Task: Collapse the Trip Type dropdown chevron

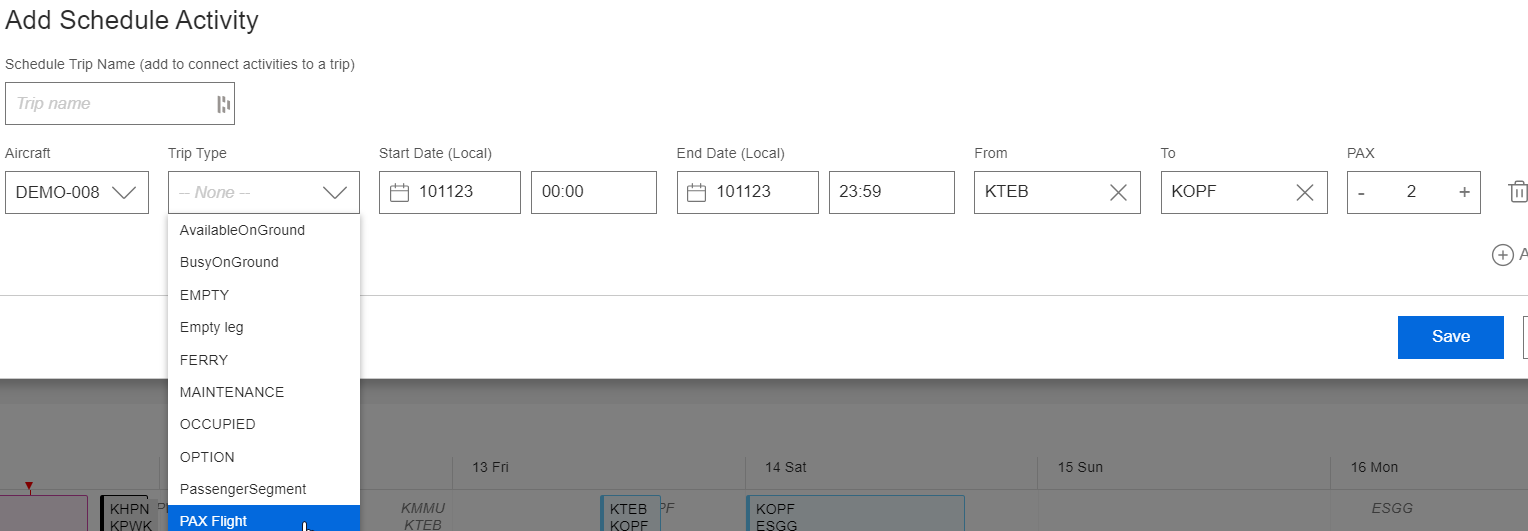Action: [335, 193]
